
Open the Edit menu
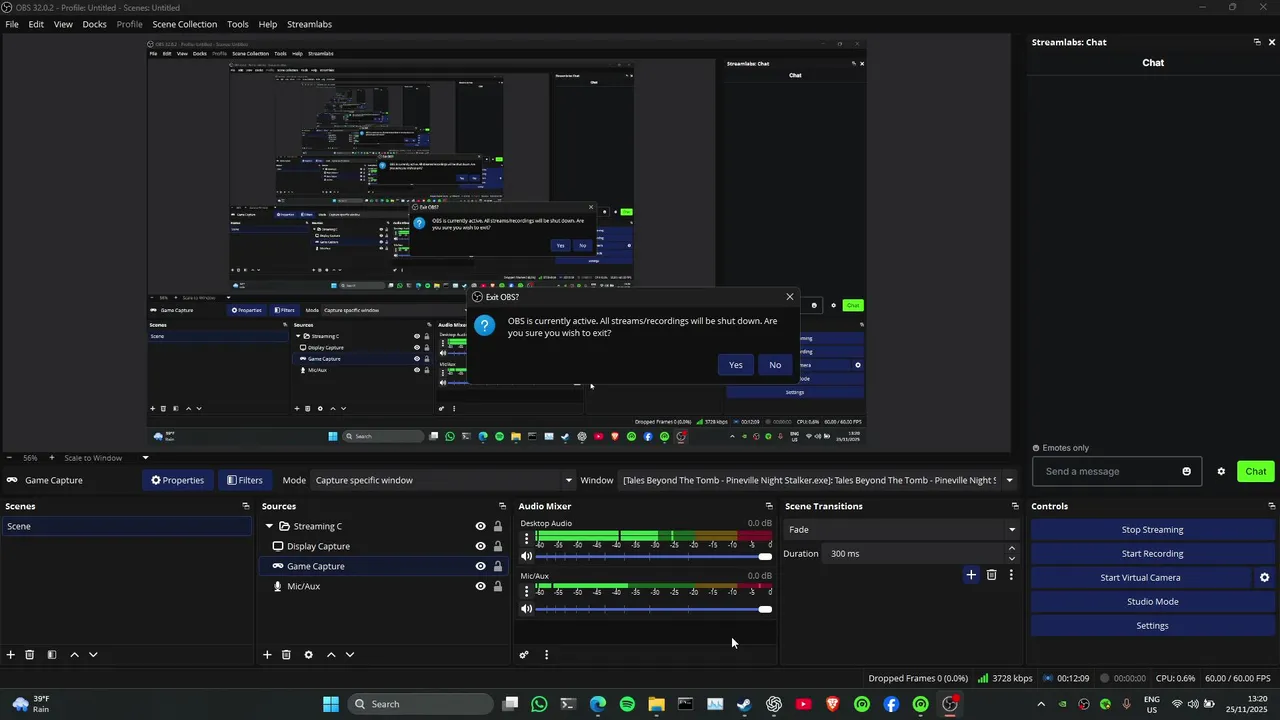(36, 24)
